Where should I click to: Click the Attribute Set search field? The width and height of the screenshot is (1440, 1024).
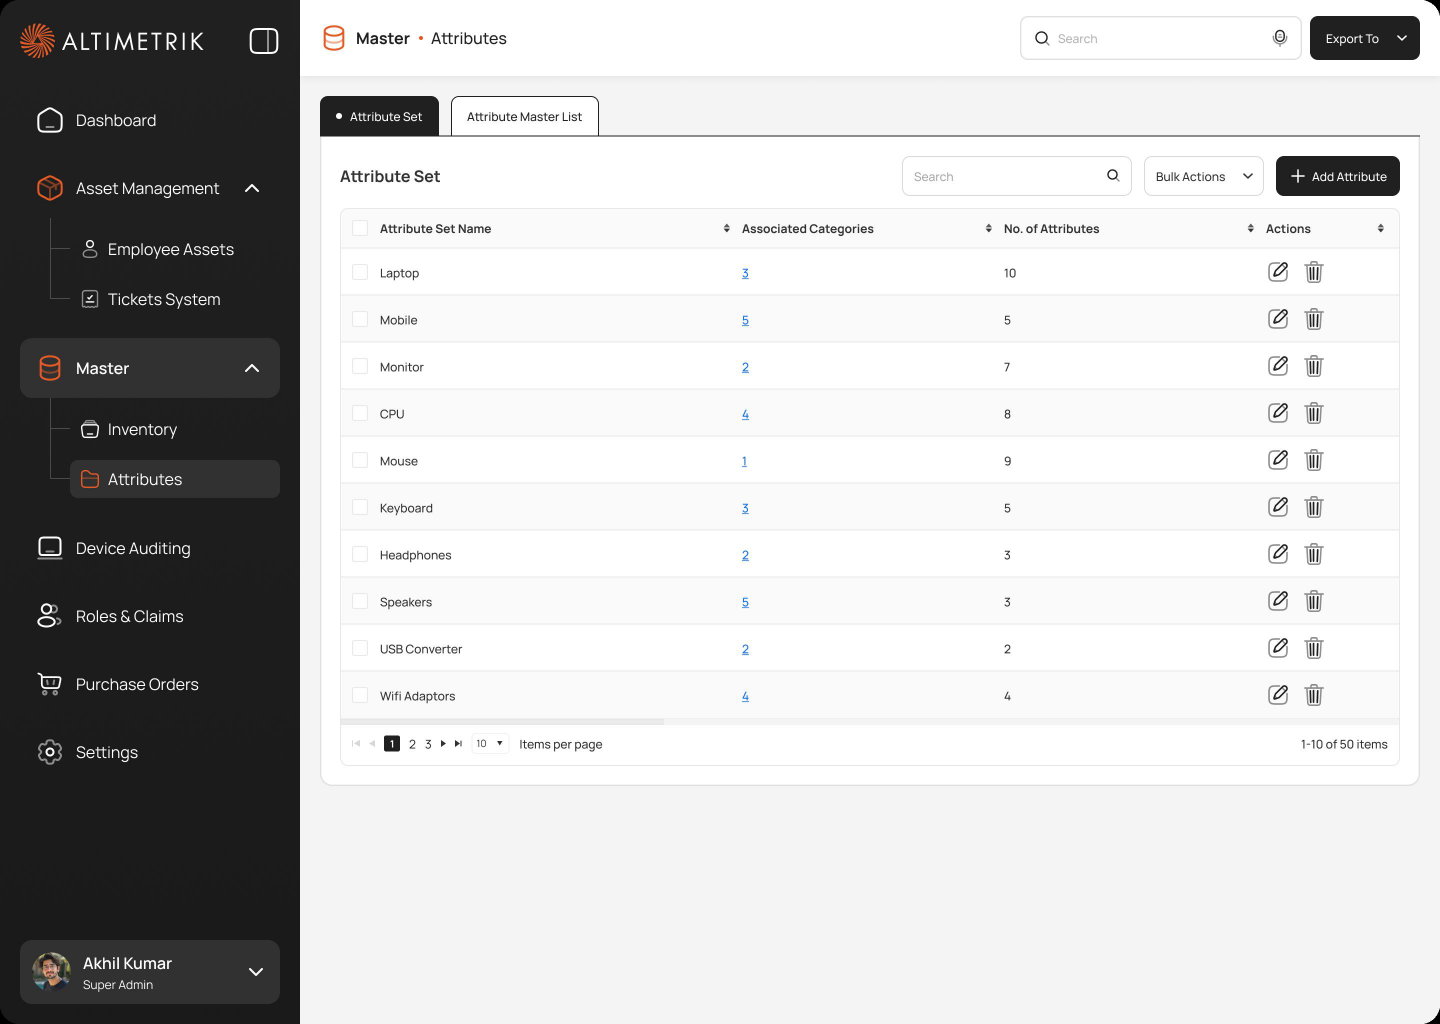(1016, 176)
